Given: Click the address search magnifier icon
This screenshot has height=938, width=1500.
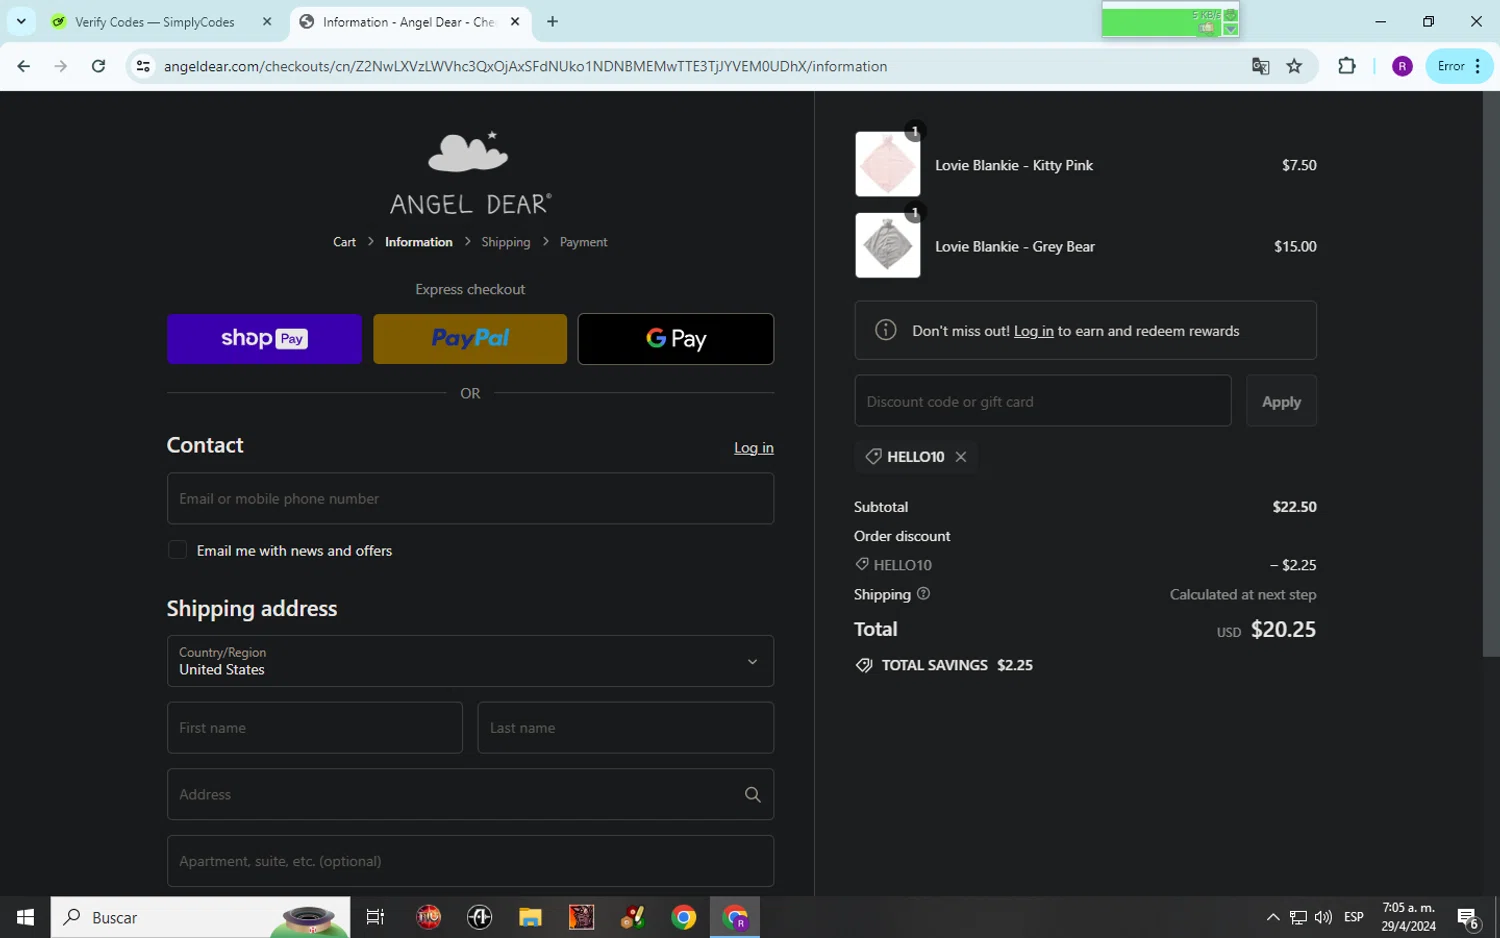Looking at the screenshot, I should [x=752, y=795].
